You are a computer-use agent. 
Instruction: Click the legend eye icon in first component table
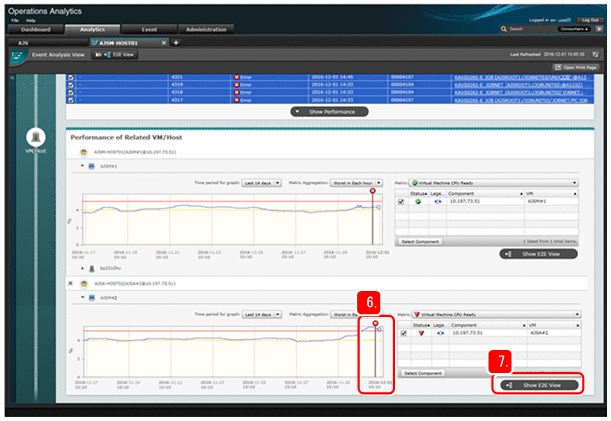click(439, 202)
